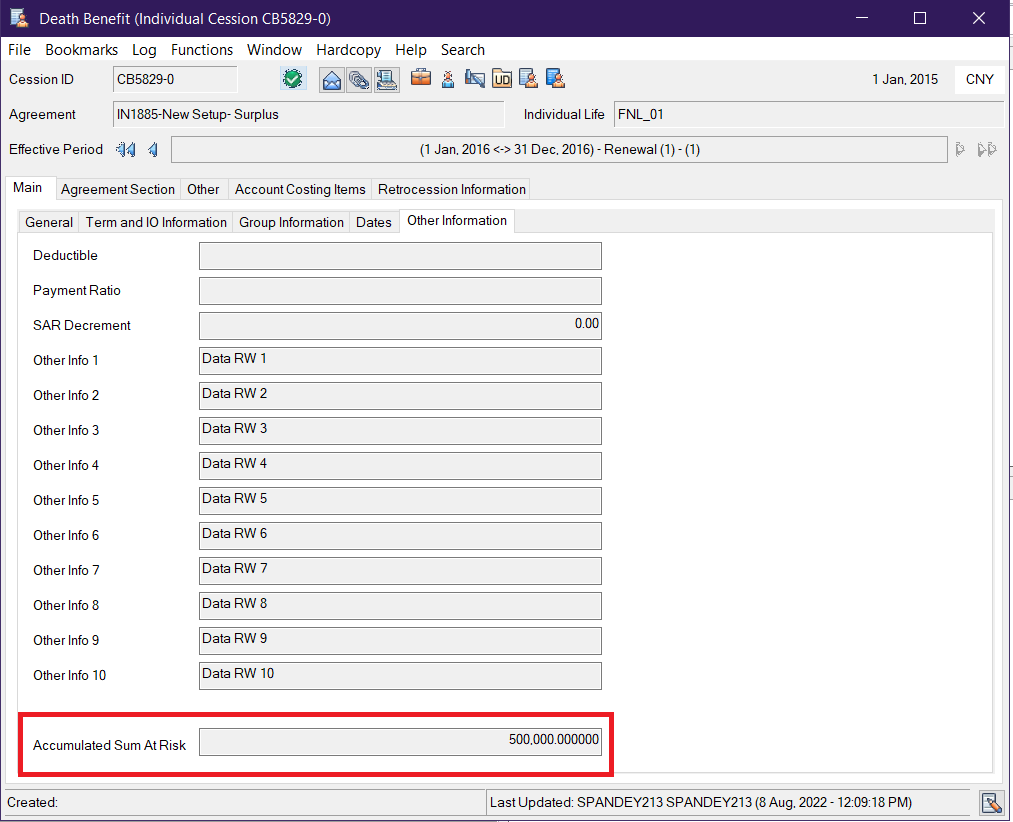Click the Other Info 1 field
Screen dimensions: 1013x822
400,361
